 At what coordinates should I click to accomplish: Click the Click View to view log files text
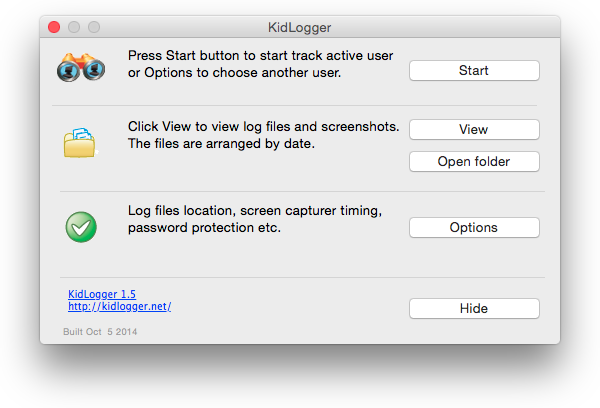264,135
